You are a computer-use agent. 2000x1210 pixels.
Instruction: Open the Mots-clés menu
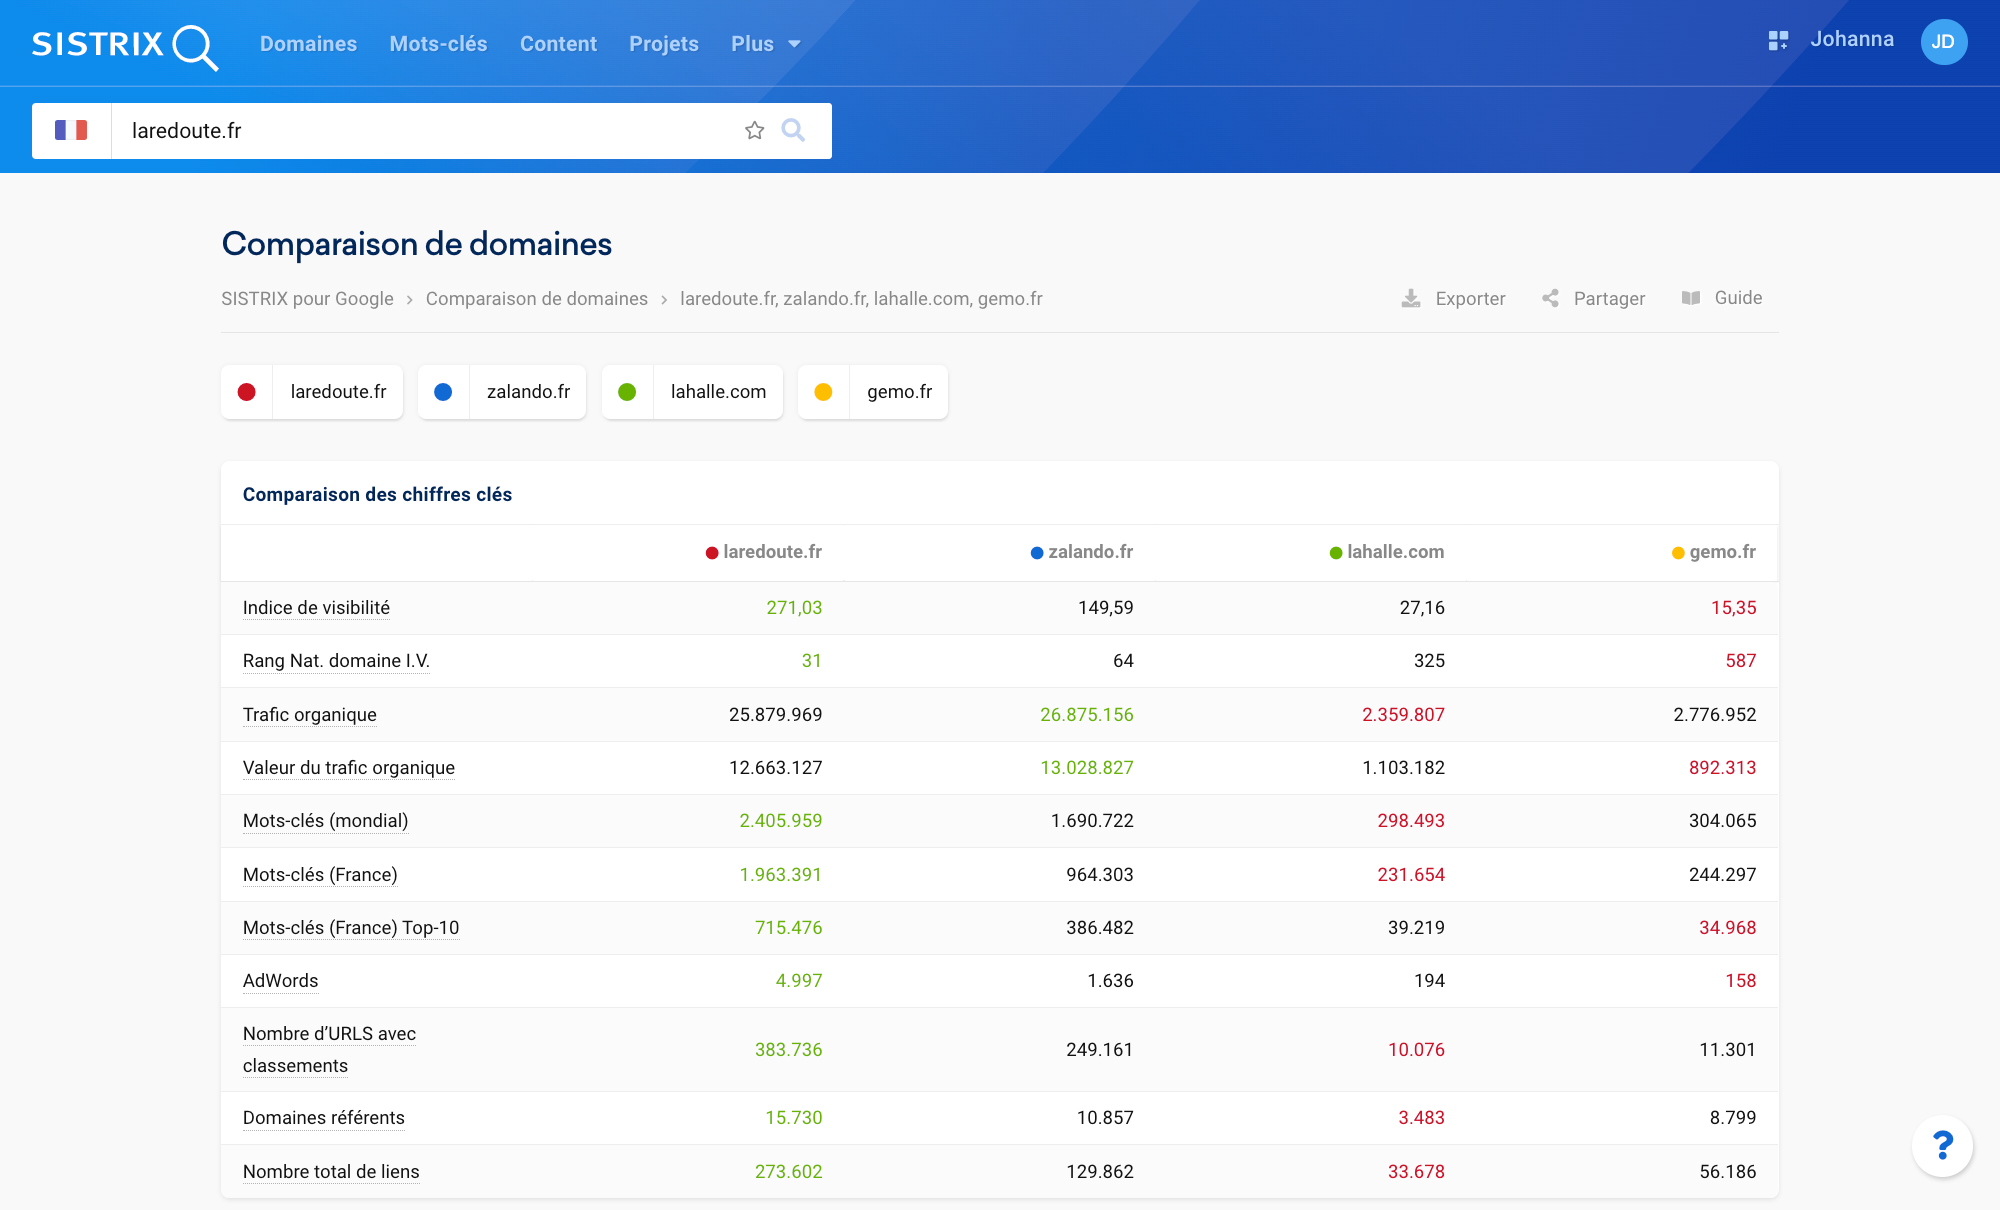[438, 44]
